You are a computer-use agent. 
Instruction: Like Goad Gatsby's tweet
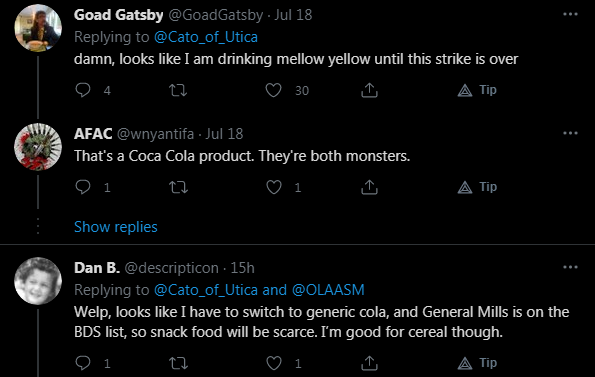pos(273,90)
